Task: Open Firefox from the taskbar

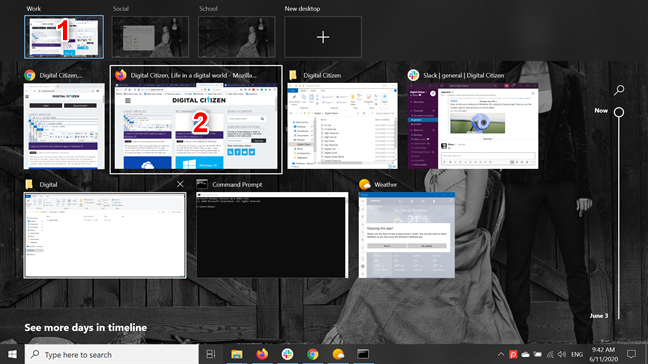Action: coord(262,354)
